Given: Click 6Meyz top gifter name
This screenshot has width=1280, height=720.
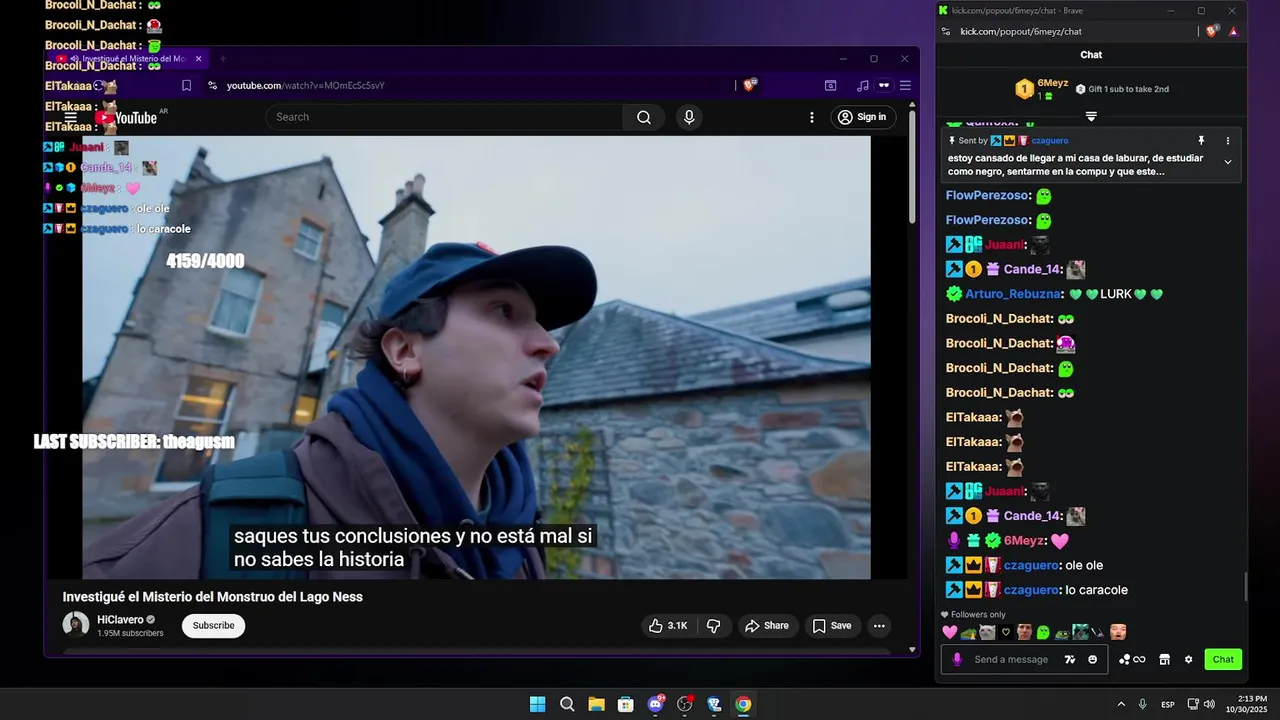Looking at the screenshot, I should (1052, 83).
